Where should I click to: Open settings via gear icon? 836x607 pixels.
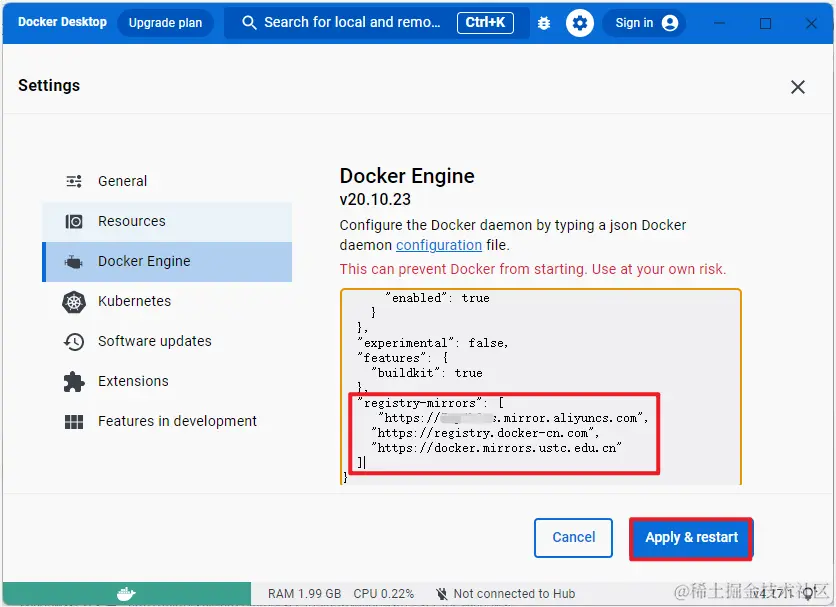point(580,23)
